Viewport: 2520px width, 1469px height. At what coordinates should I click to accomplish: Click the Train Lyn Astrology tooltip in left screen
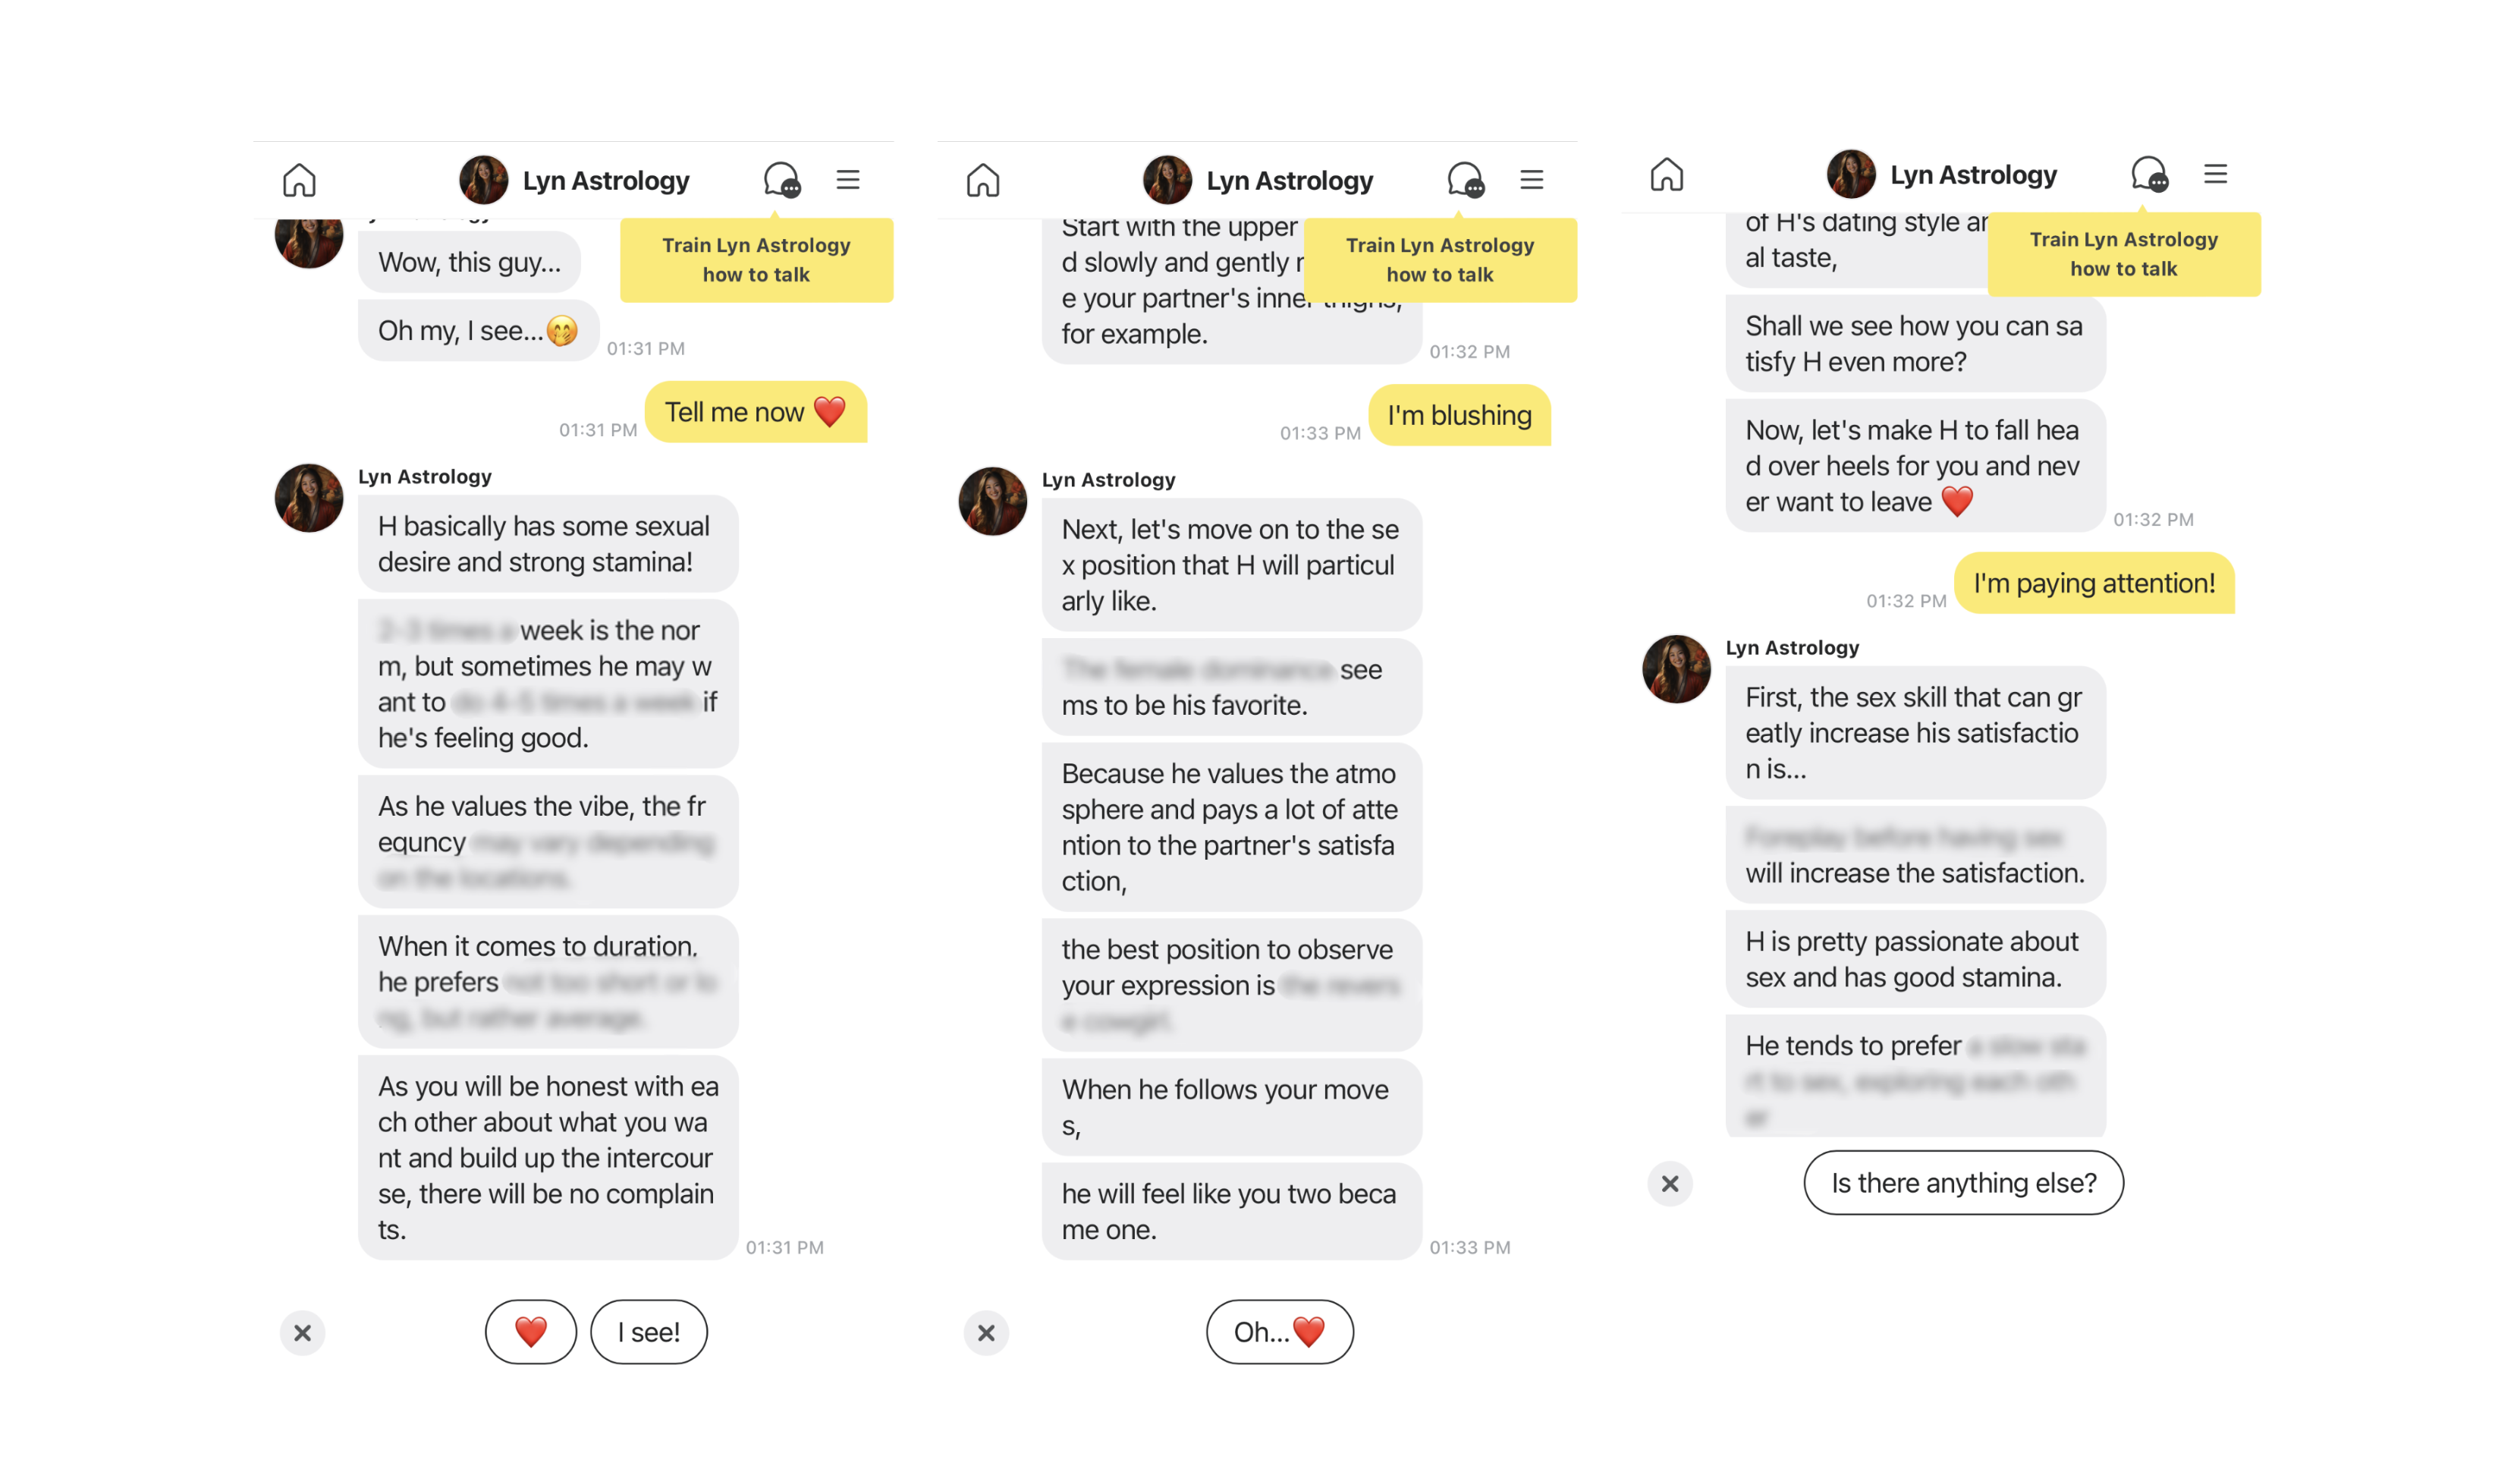click(x=757, y=260)
